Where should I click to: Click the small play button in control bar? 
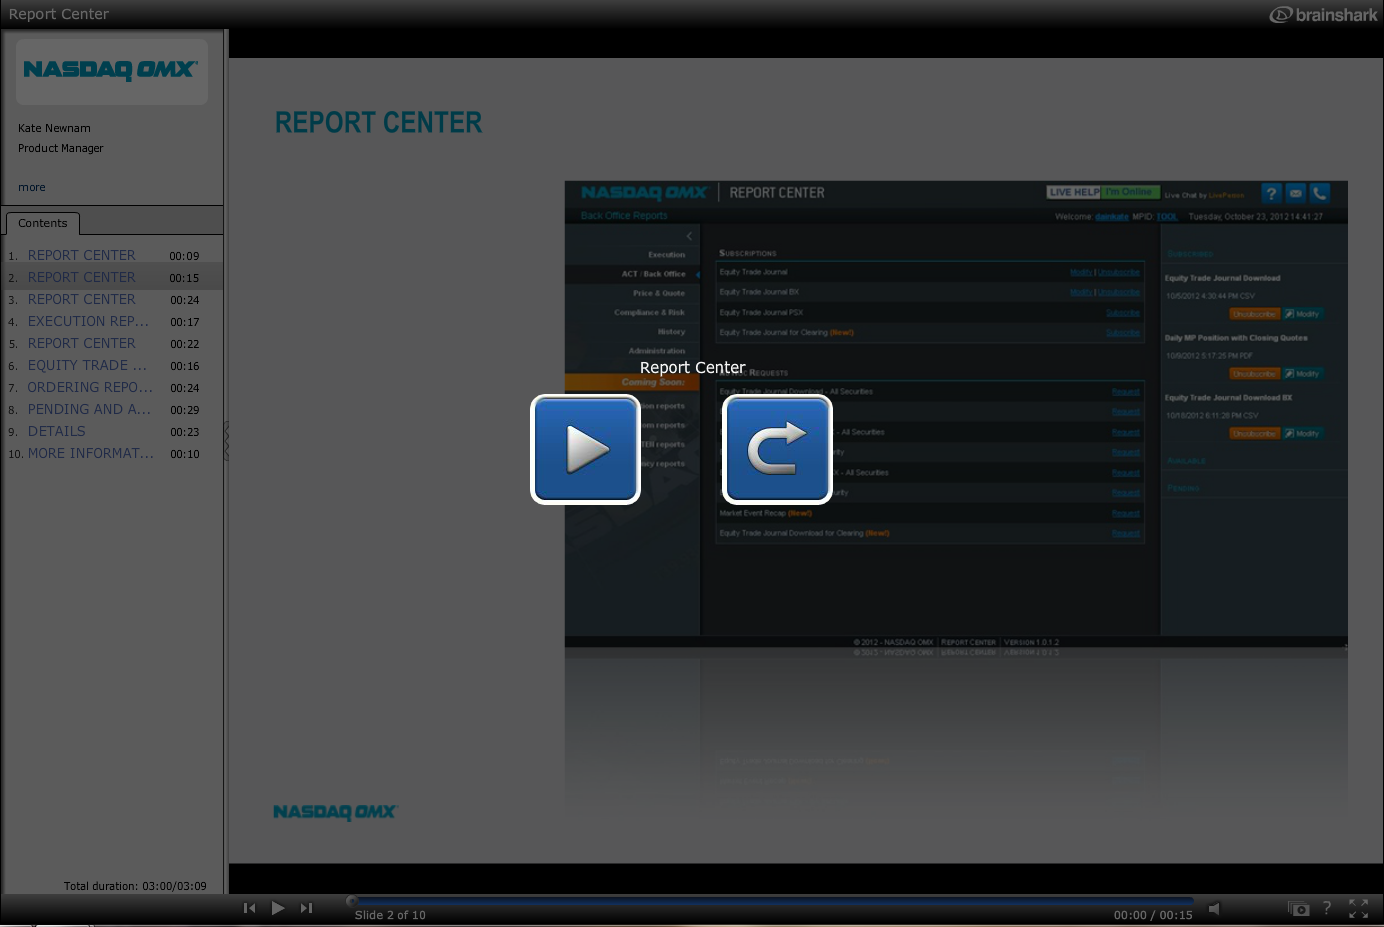278,908
